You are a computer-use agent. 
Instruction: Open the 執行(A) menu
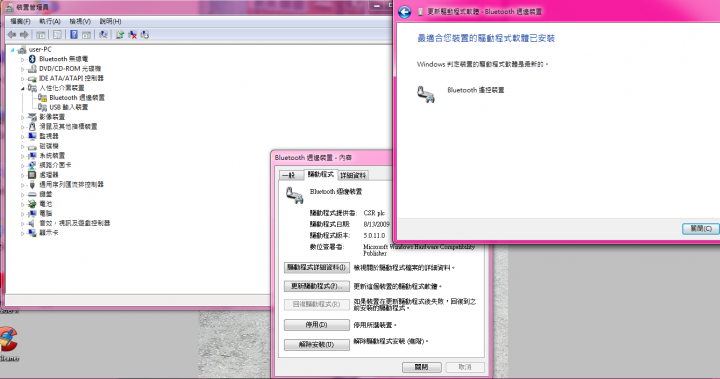click(50, 21)
